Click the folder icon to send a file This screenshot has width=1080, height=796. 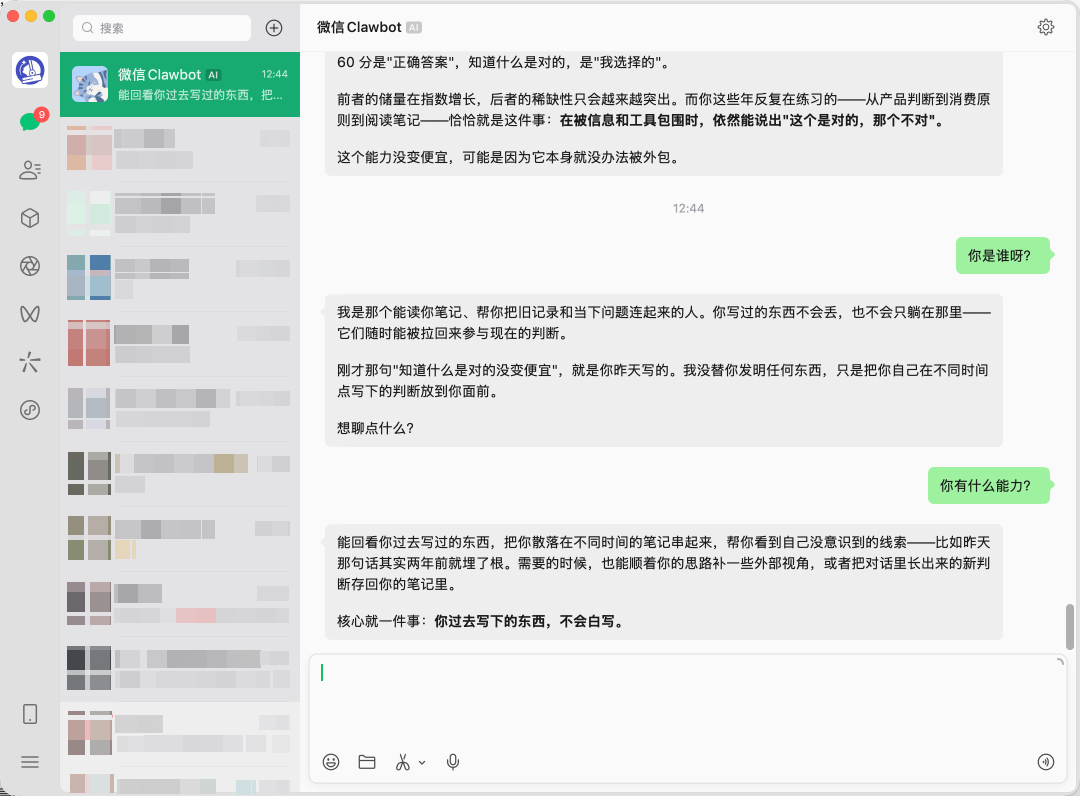point(367,762)
